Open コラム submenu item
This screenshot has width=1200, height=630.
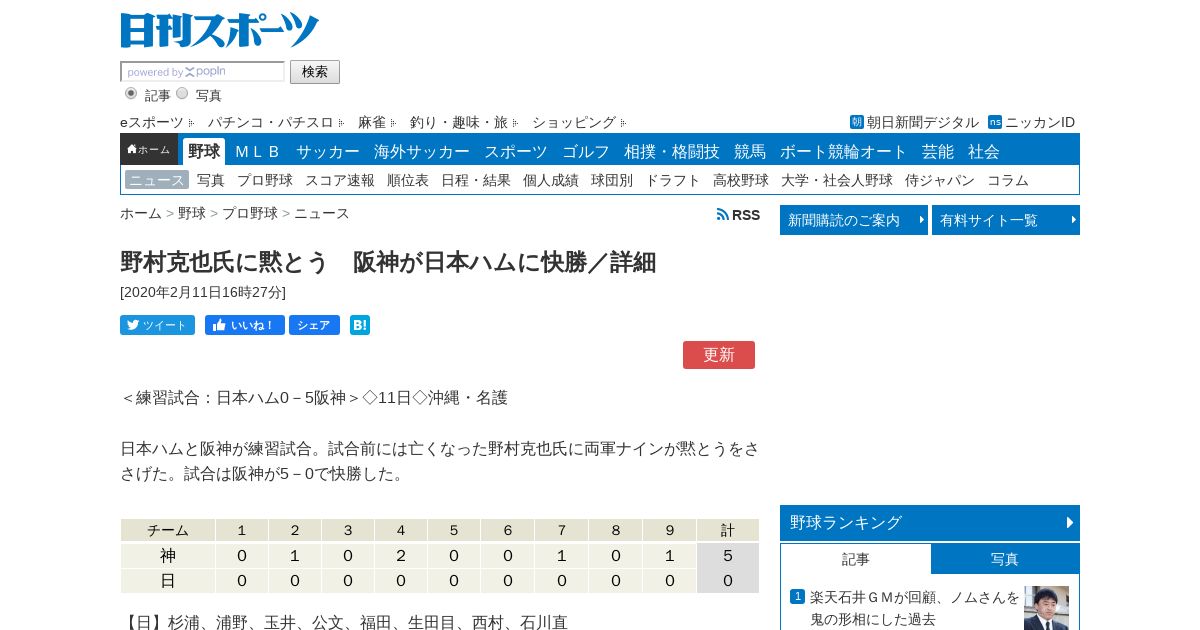[1008, 180]
